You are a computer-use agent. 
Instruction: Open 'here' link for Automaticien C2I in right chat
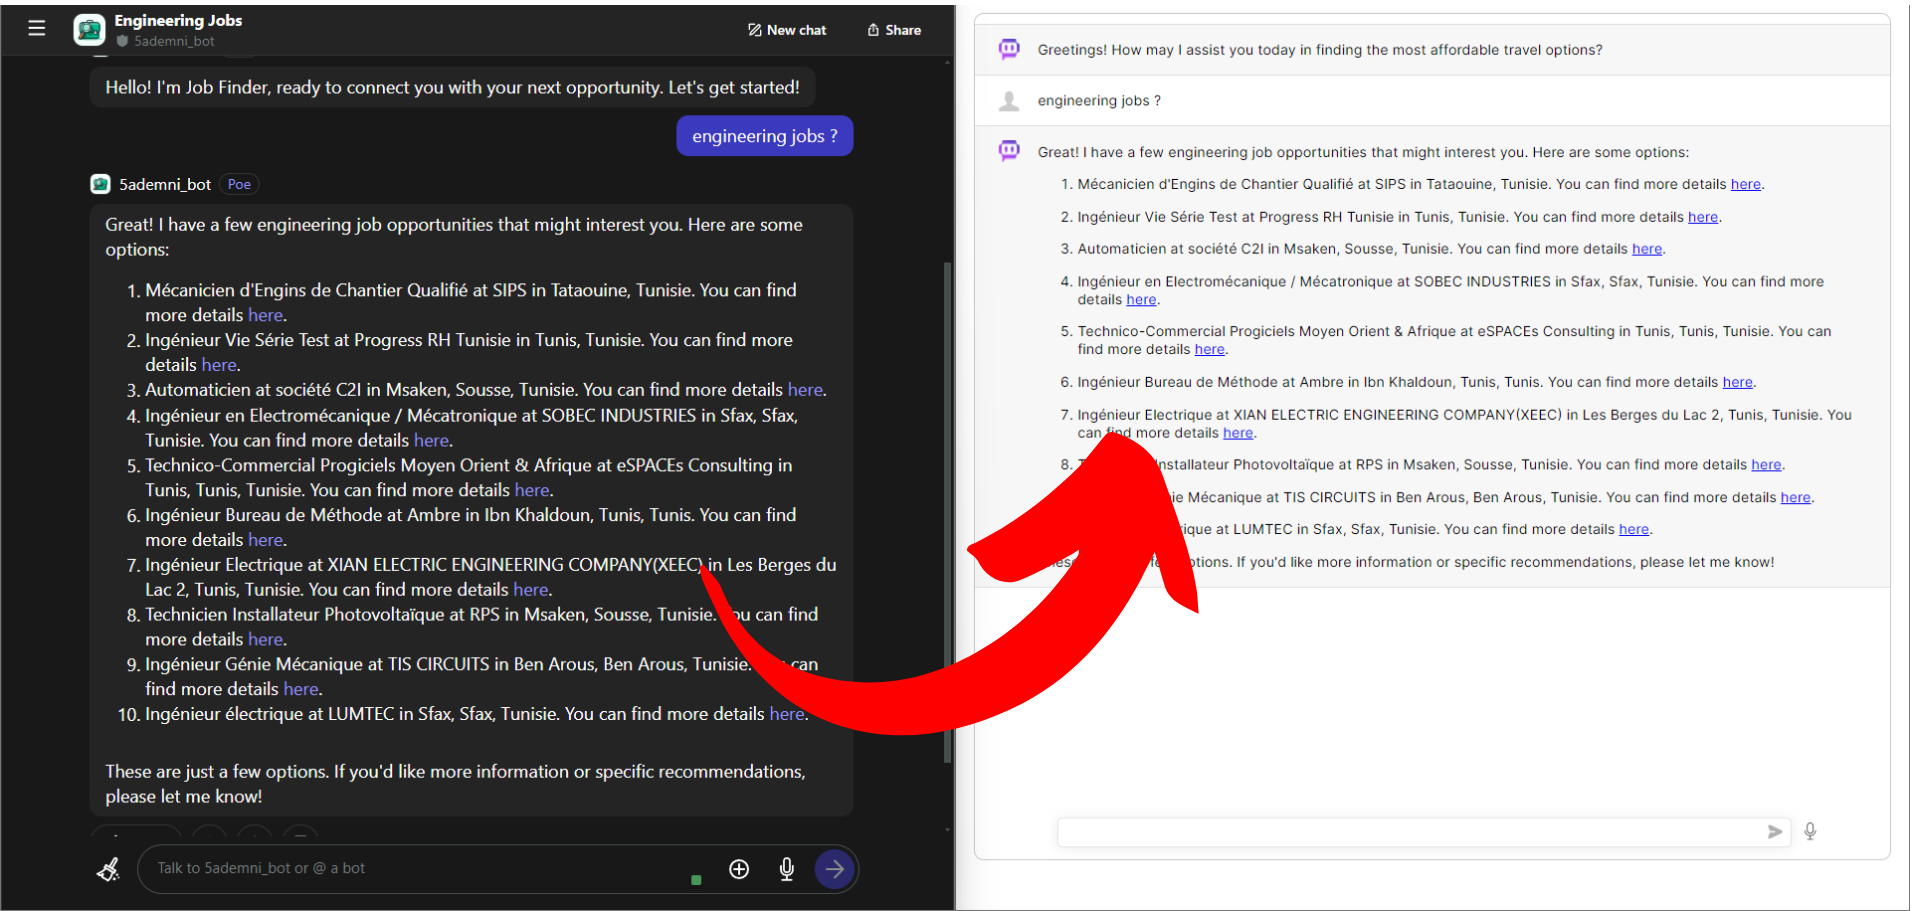(1647, 249)
